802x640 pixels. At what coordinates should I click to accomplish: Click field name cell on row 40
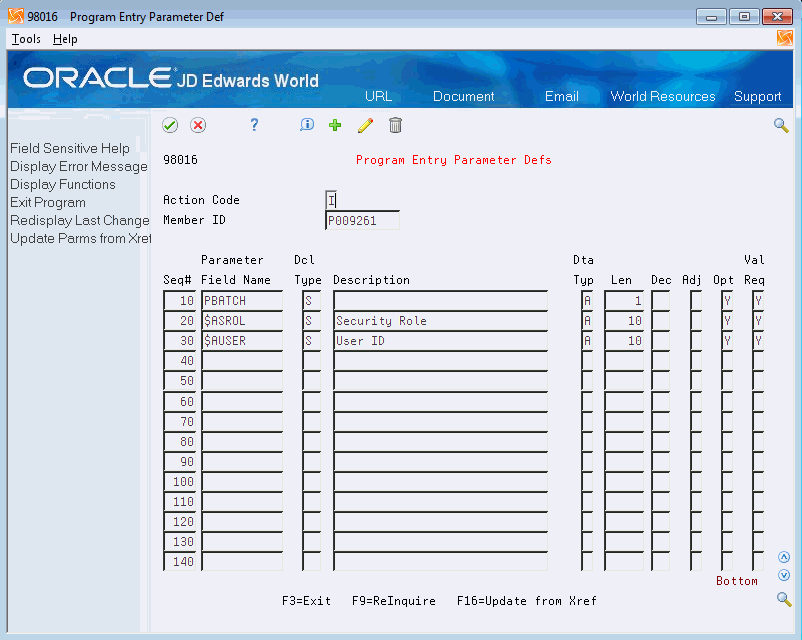tap(242, 361)
